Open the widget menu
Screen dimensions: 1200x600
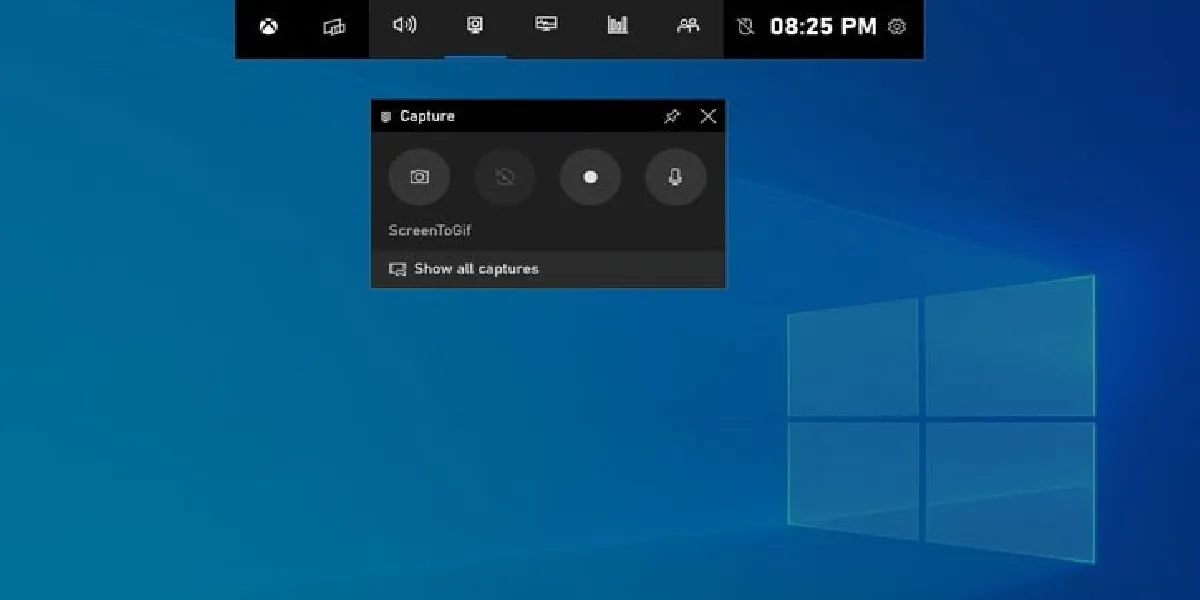[x=333, y=27]
